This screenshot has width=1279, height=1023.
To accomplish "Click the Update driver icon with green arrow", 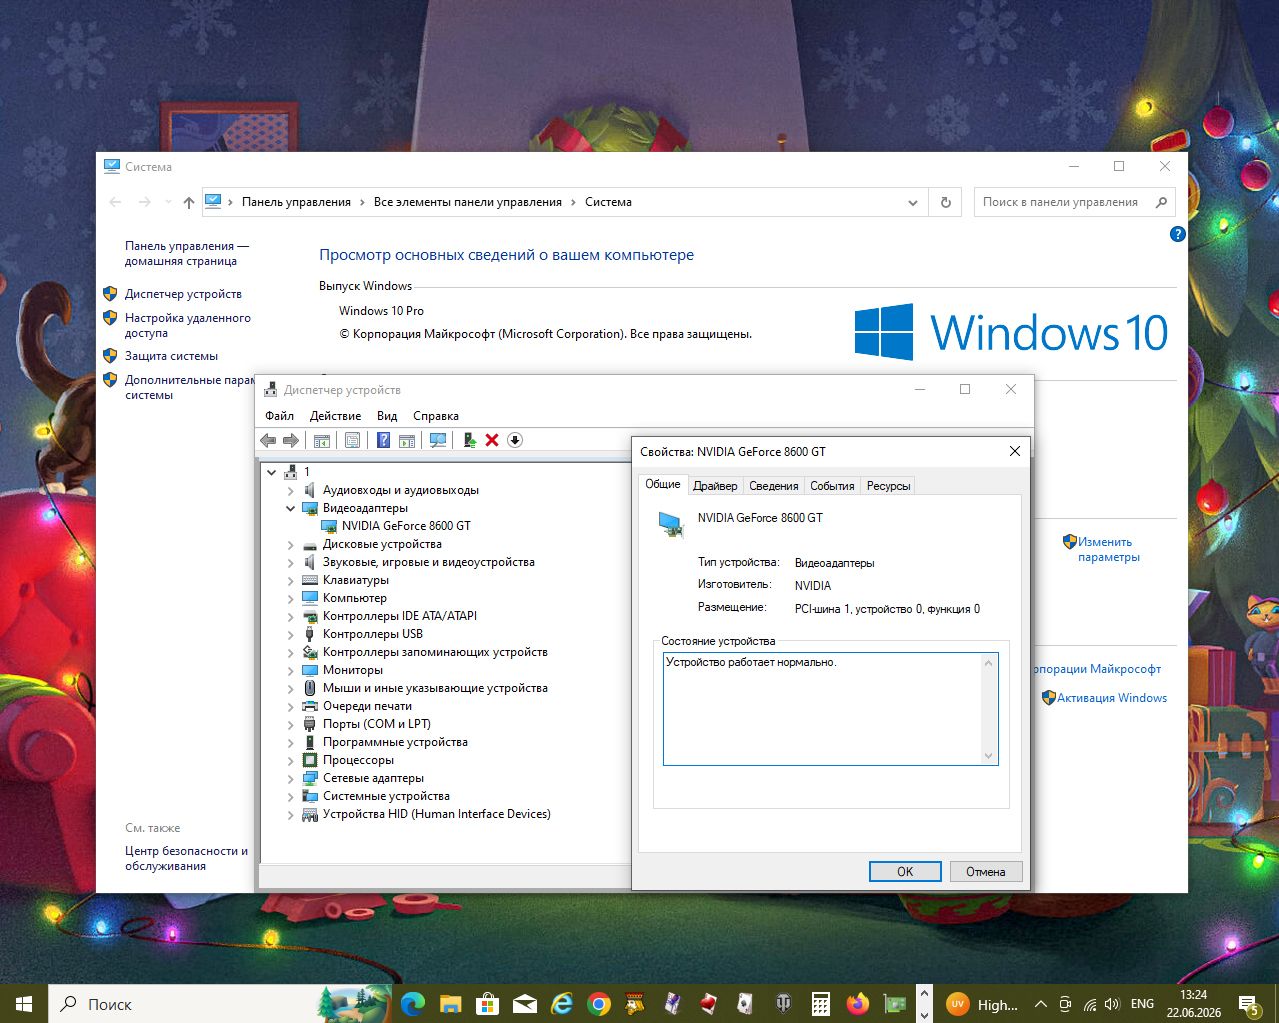I will tap(469, 440).
